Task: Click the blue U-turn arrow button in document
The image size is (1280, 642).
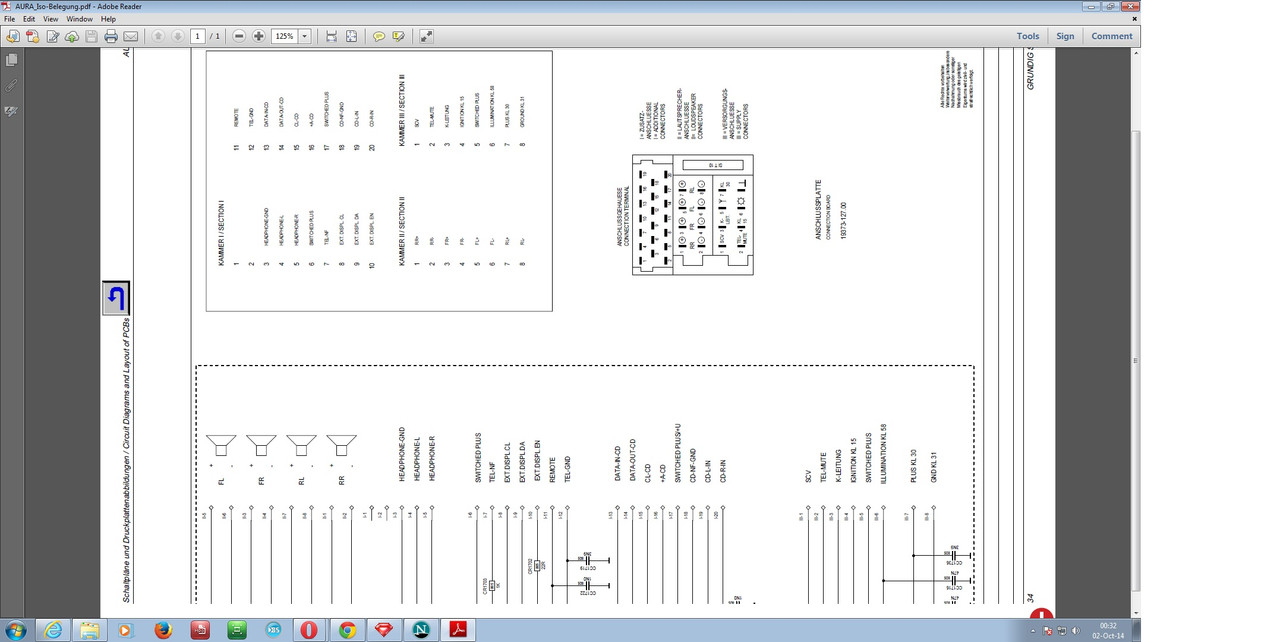Action: point(116,298)
